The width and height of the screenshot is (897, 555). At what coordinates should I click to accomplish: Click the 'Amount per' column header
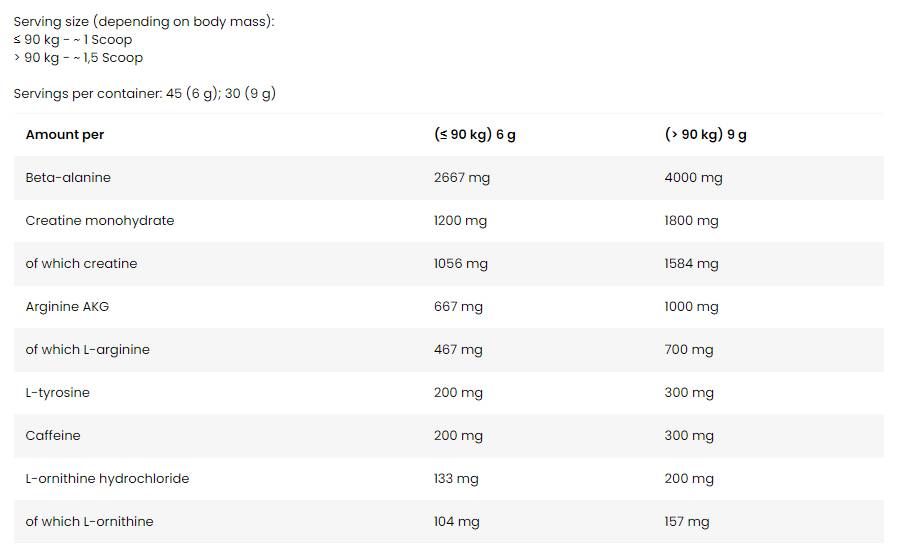coord(65,135)
